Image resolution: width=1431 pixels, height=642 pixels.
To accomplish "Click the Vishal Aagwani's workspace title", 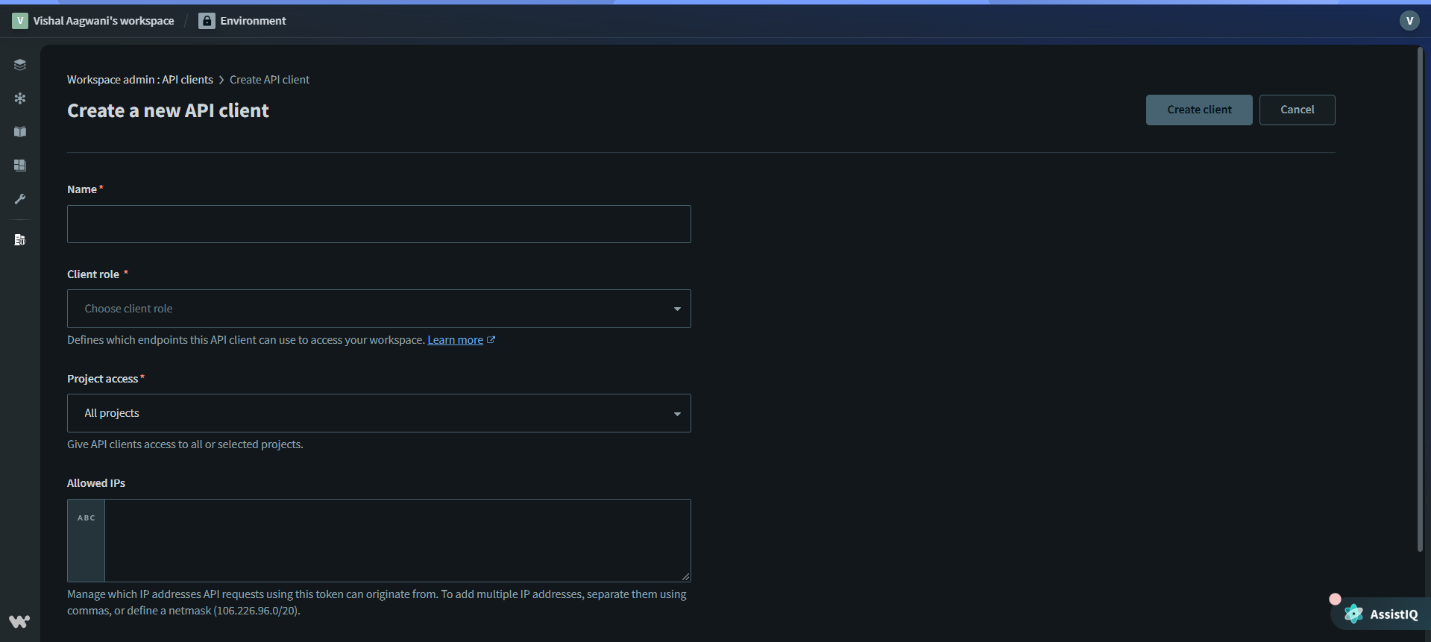I will [103, 21].
